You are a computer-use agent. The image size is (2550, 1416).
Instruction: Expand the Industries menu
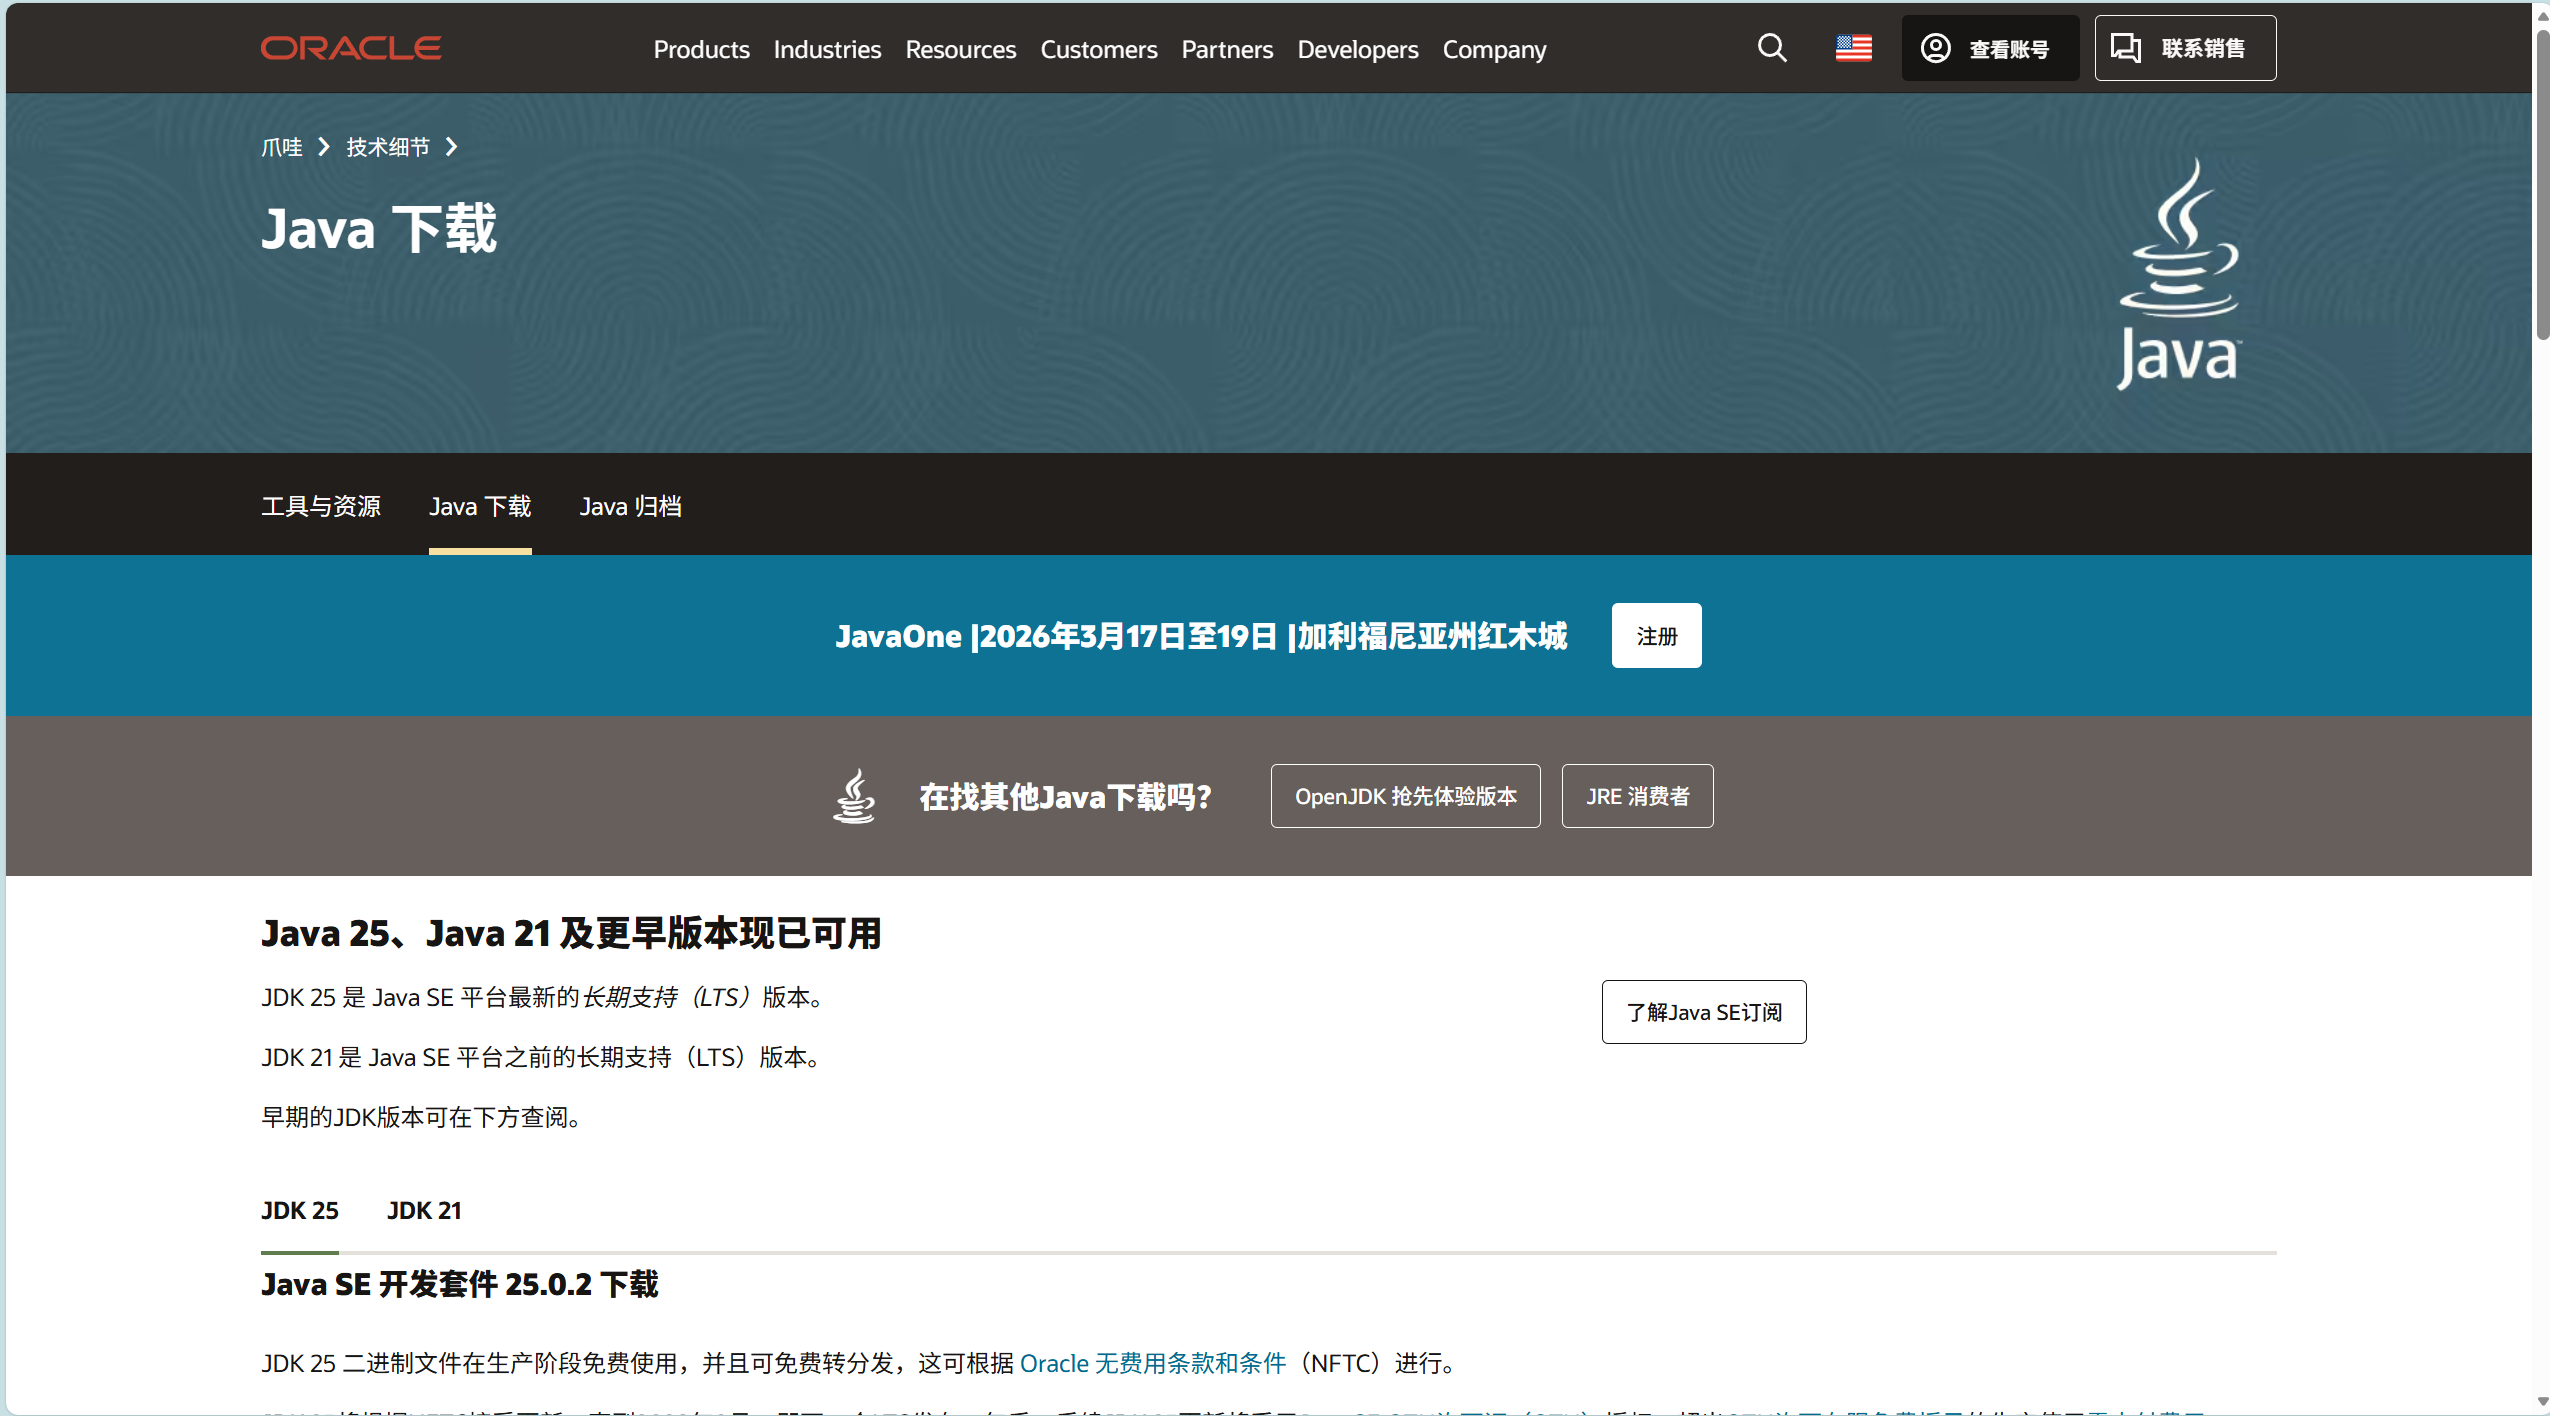coord(827,49)
